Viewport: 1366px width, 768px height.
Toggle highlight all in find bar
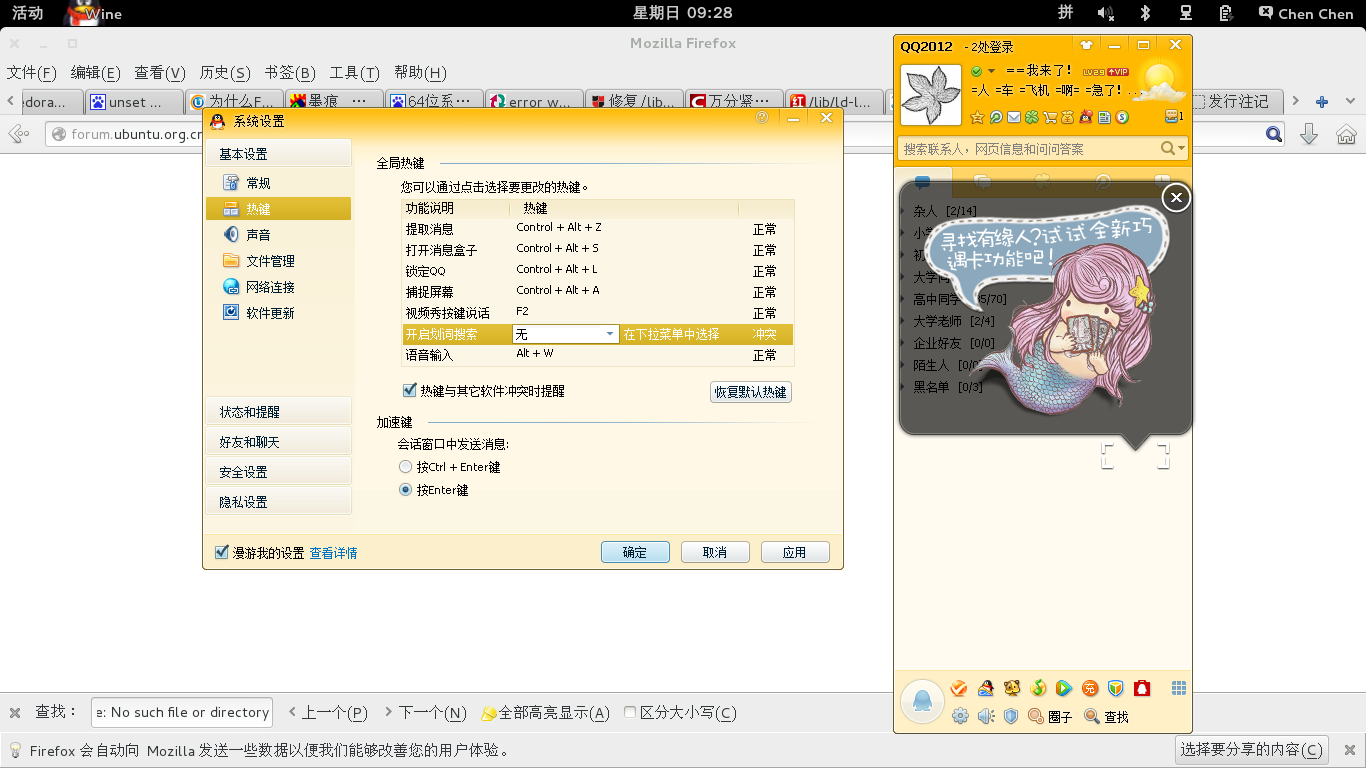click(x=545, y=713)
